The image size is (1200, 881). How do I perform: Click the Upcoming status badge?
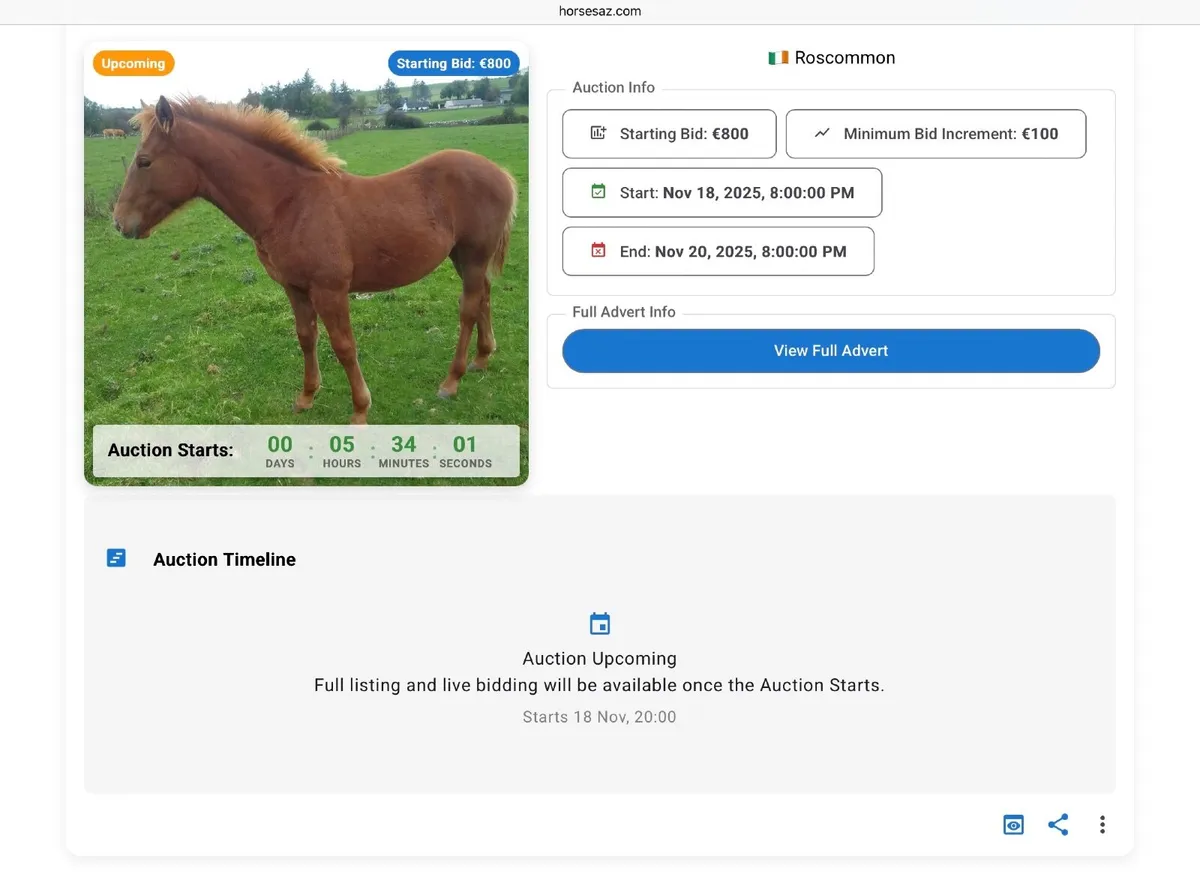(133, 62)
